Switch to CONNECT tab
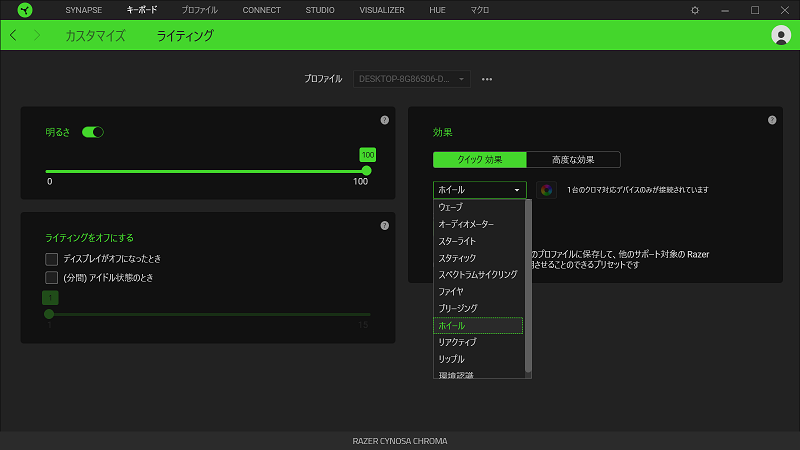This screenshot has height=450, width=800. [261, 10]
